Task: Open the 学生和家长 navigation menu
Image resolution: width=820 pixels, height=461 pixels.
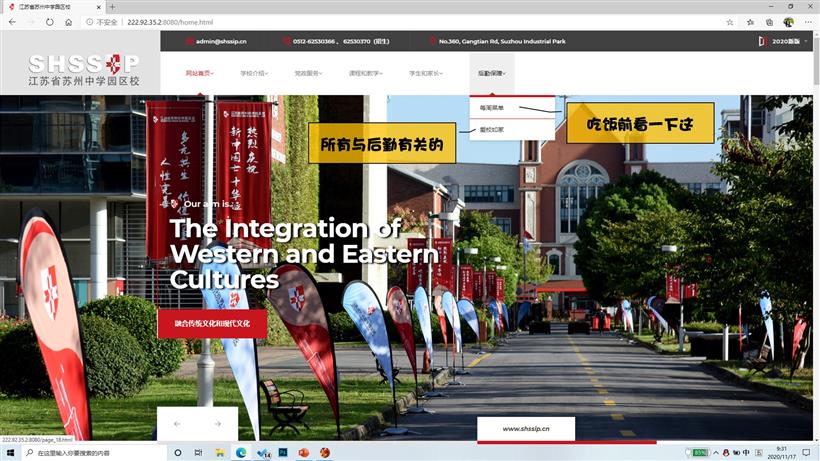Action: [x=426, y=73]
